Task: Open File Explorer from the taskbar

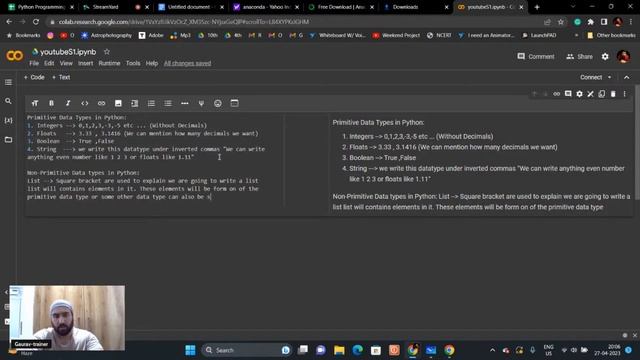Action: click(x=339, y=350)
